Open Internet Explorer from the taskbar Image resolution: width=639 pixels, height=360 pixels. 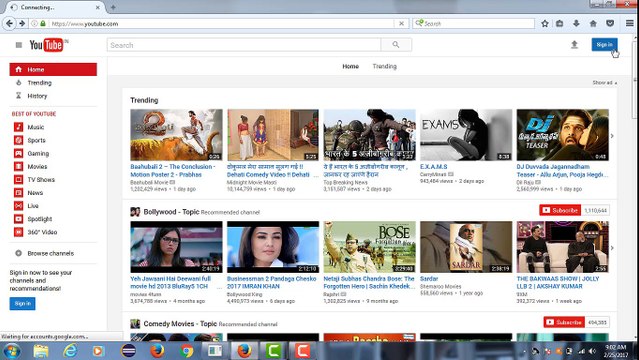click(70, 351)
